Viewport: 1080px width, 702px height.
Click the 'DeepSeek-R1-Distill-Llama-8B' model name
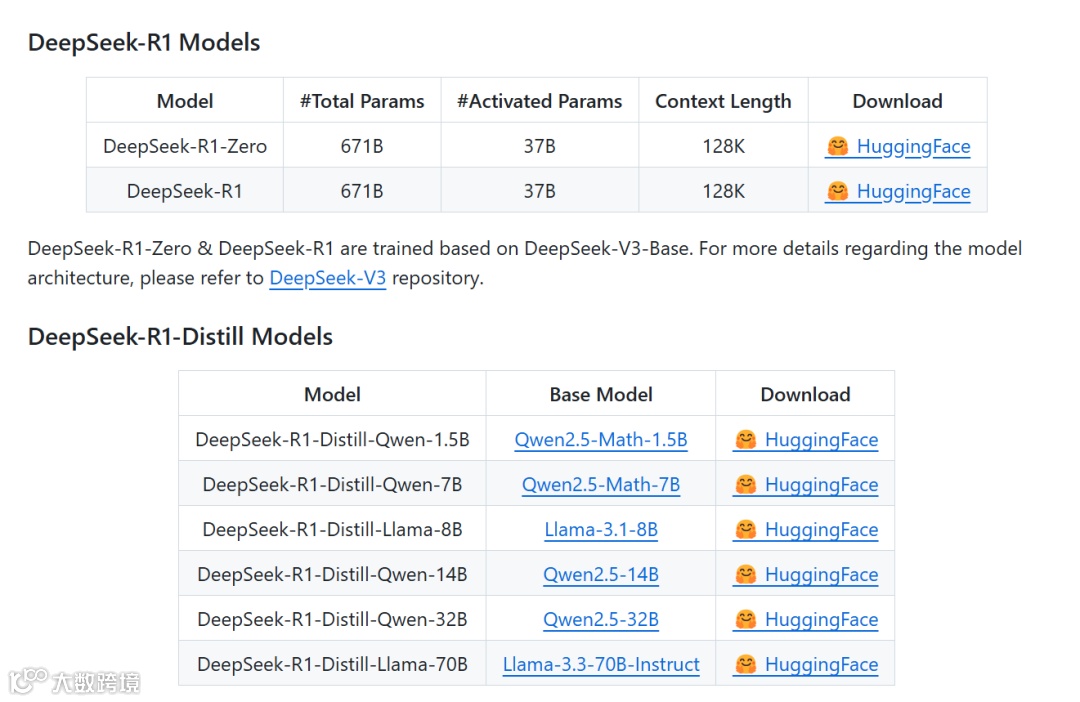click(x=332, y=529)
